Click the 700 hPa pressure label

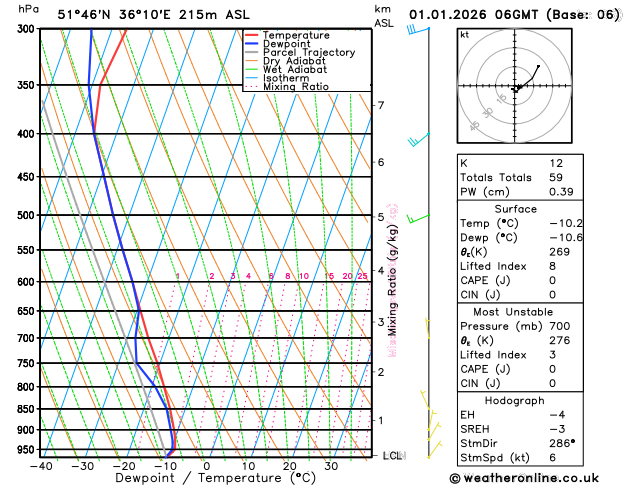click(x=28, y=338)
